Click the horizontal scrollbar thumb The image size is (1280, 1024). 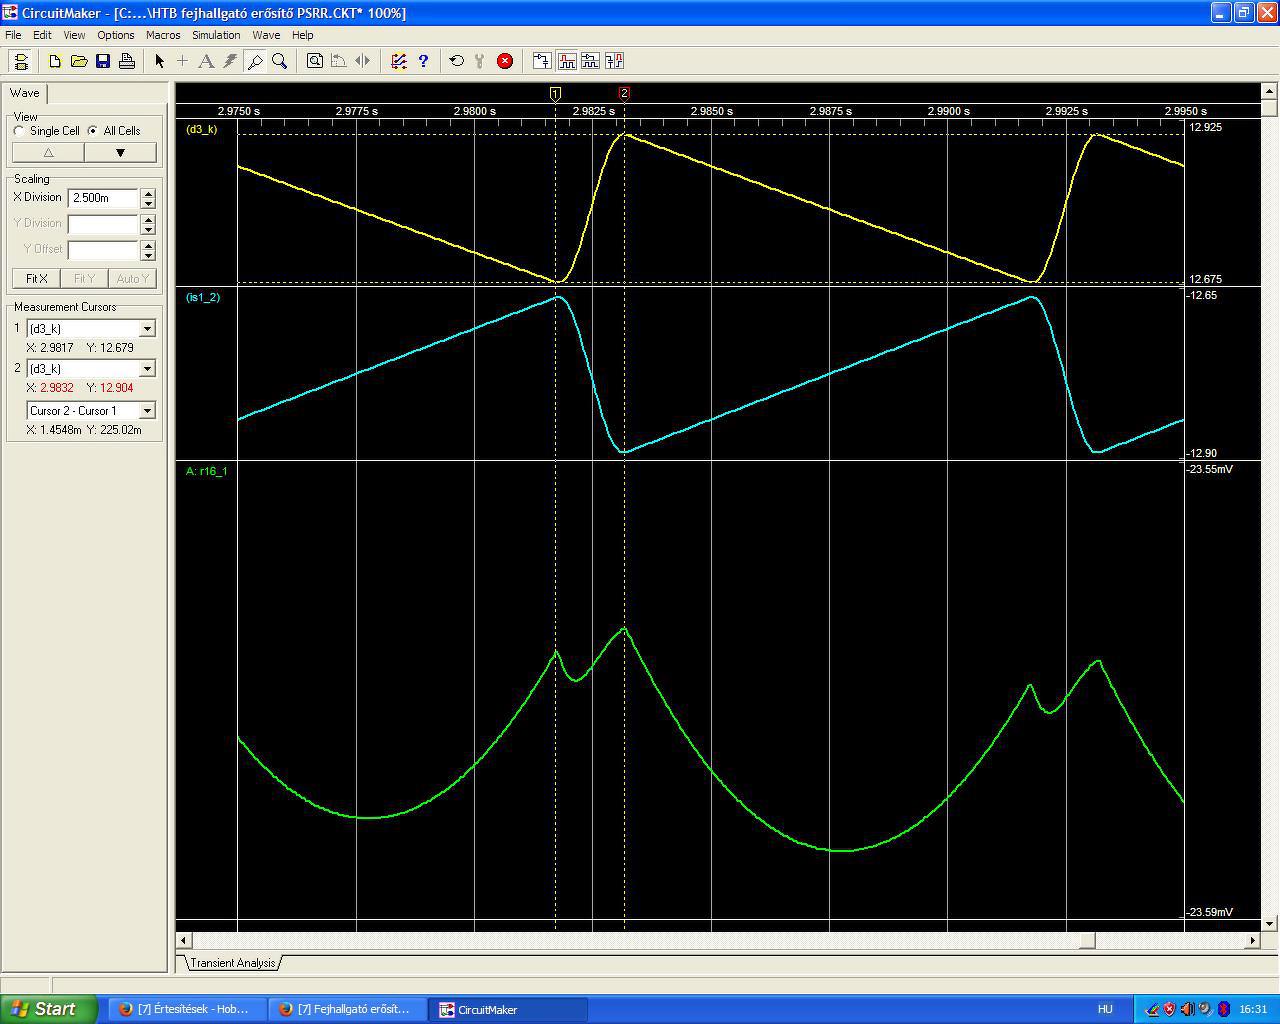pyautogui.click(x=1087, y=941)
